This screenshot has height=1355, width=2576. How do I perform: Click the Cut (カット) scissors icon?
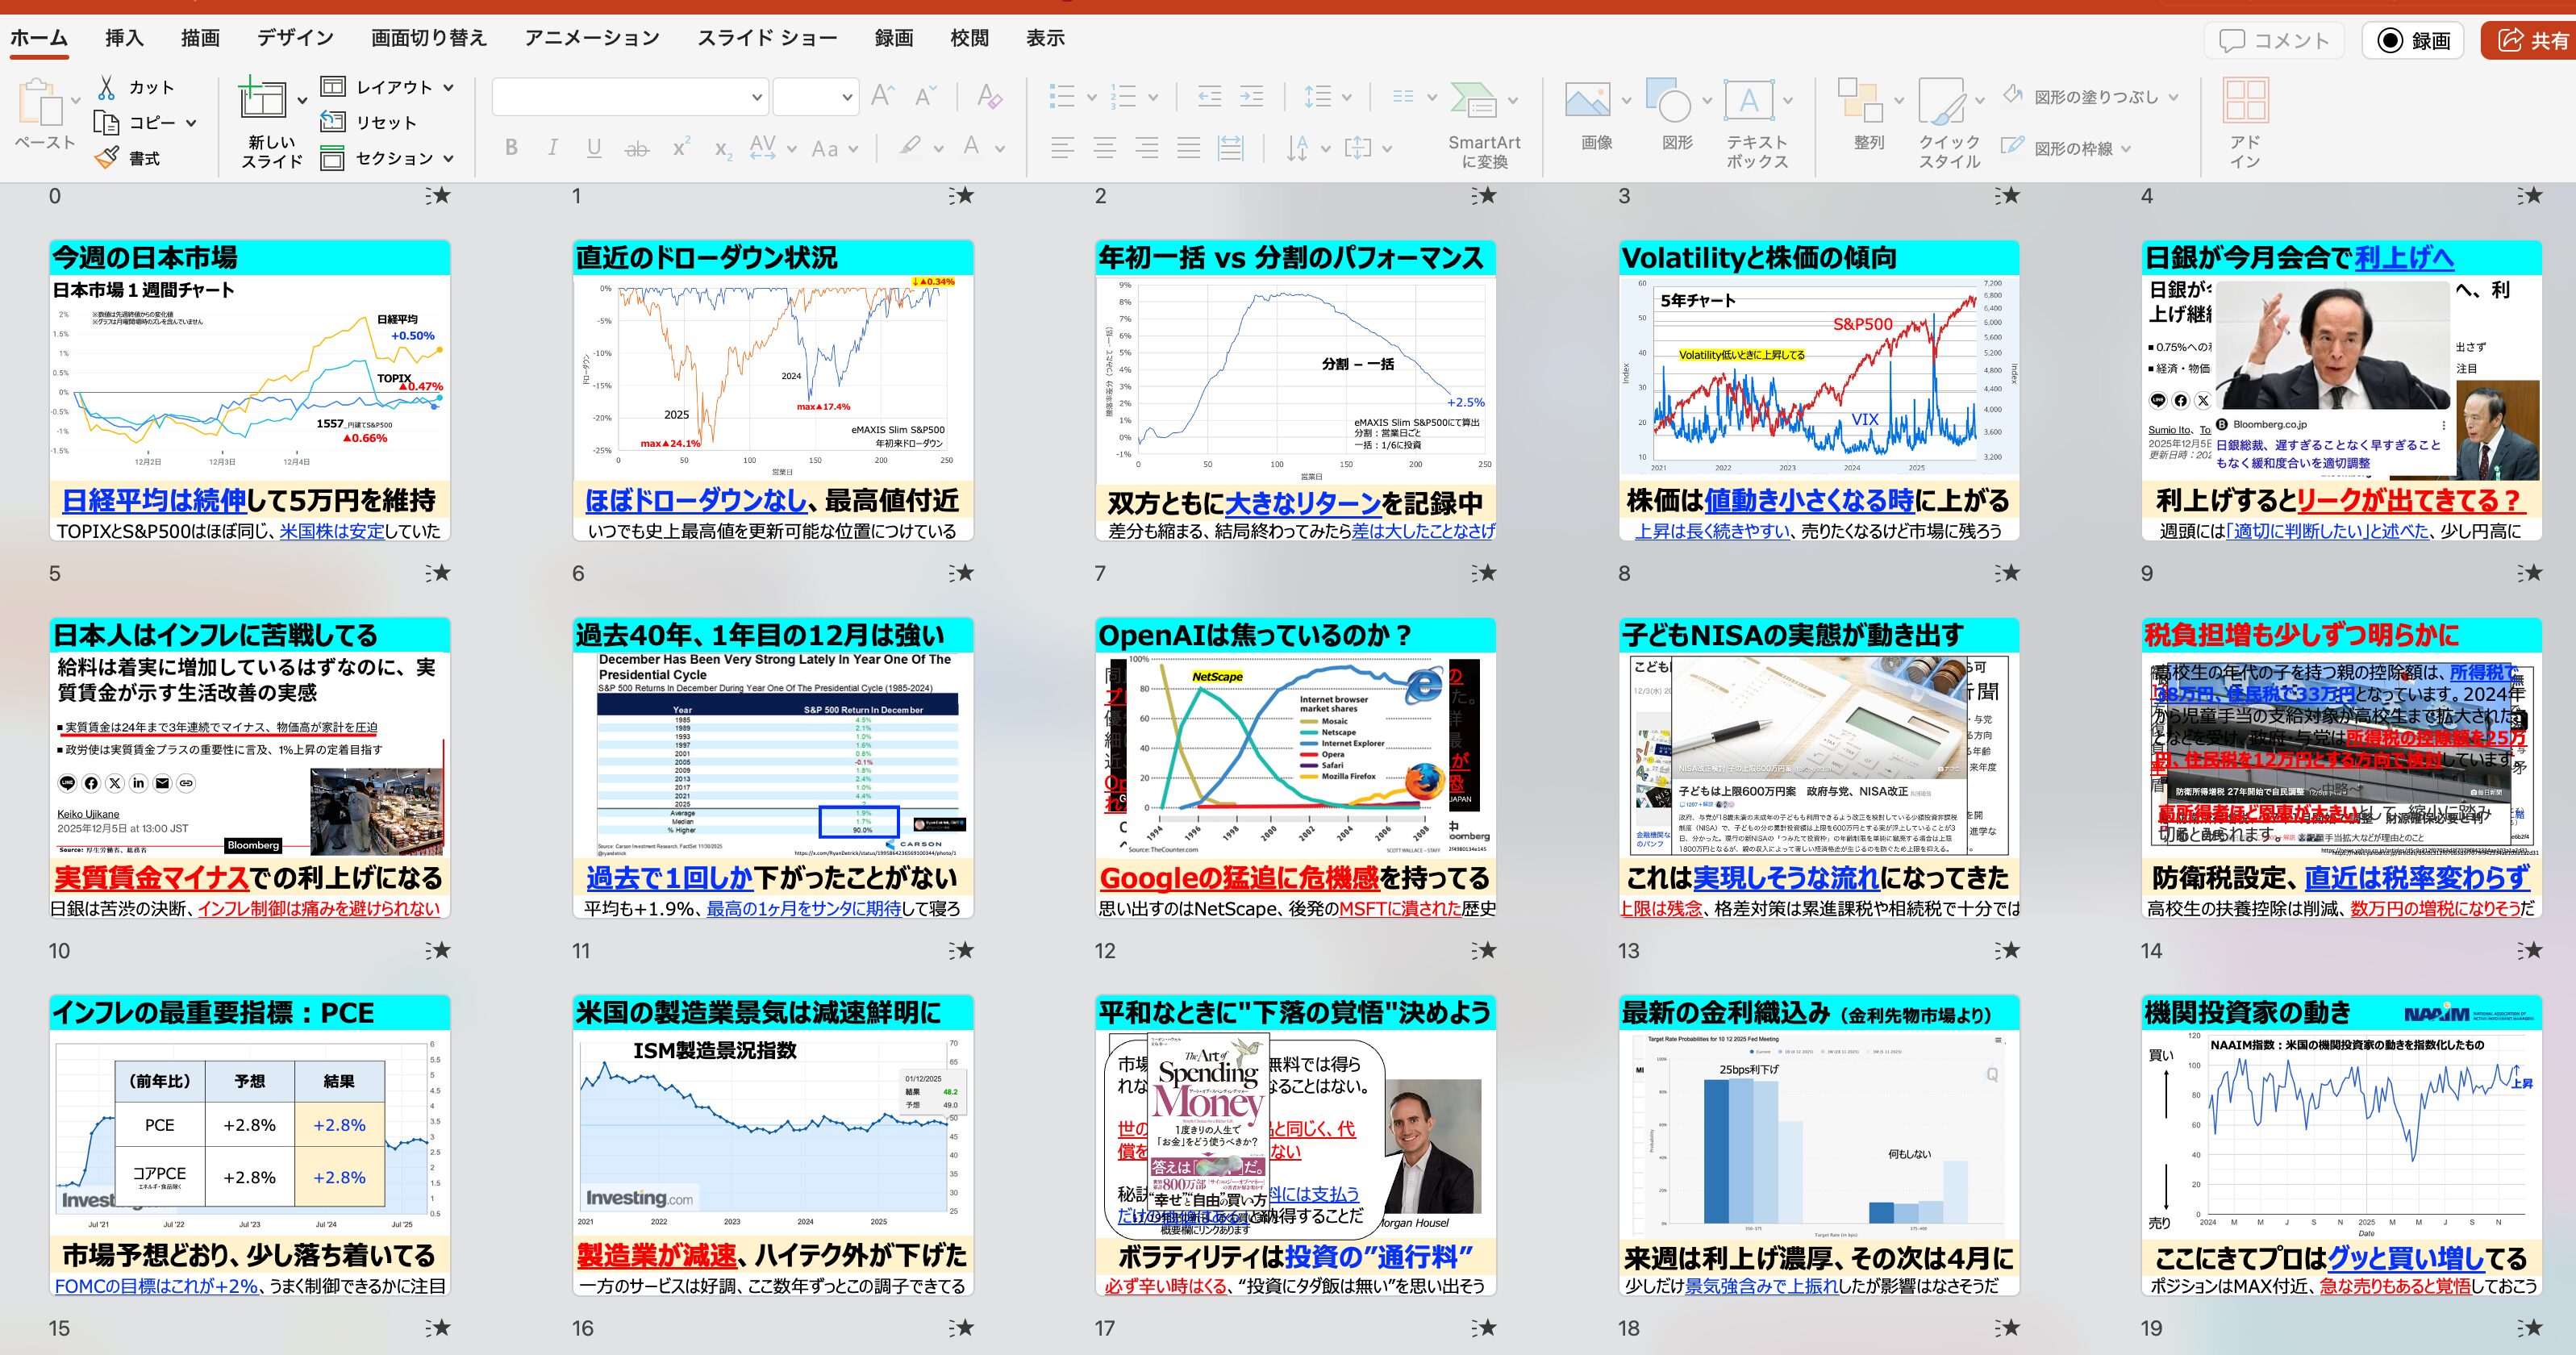(x=107, y=87)
